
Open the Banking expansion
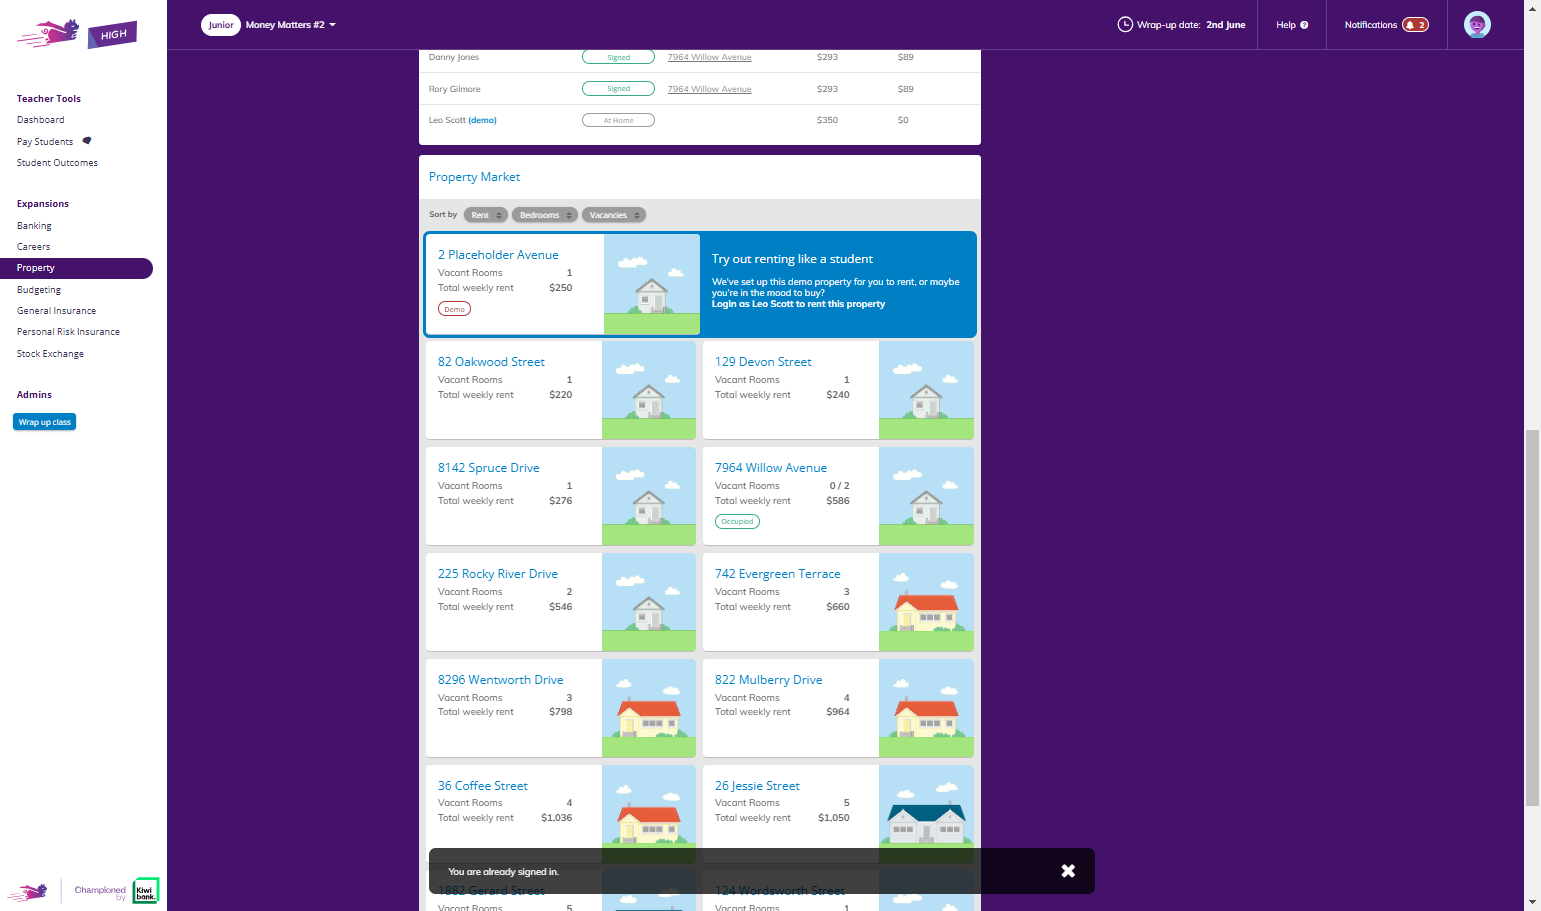pos(34,226)
